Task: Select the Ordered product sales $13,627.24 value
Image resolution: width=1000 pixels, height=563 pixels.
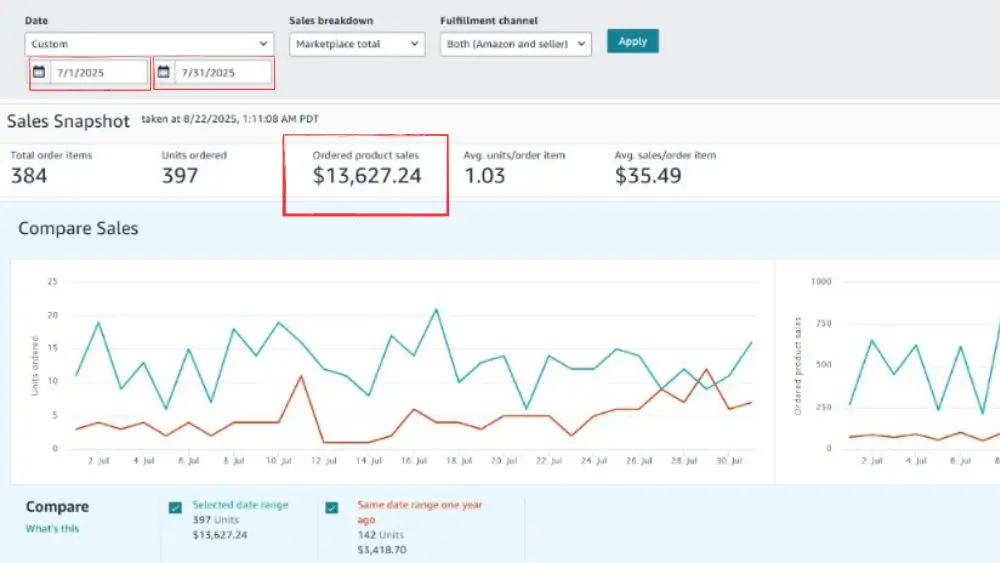Action: coord(367,177)
